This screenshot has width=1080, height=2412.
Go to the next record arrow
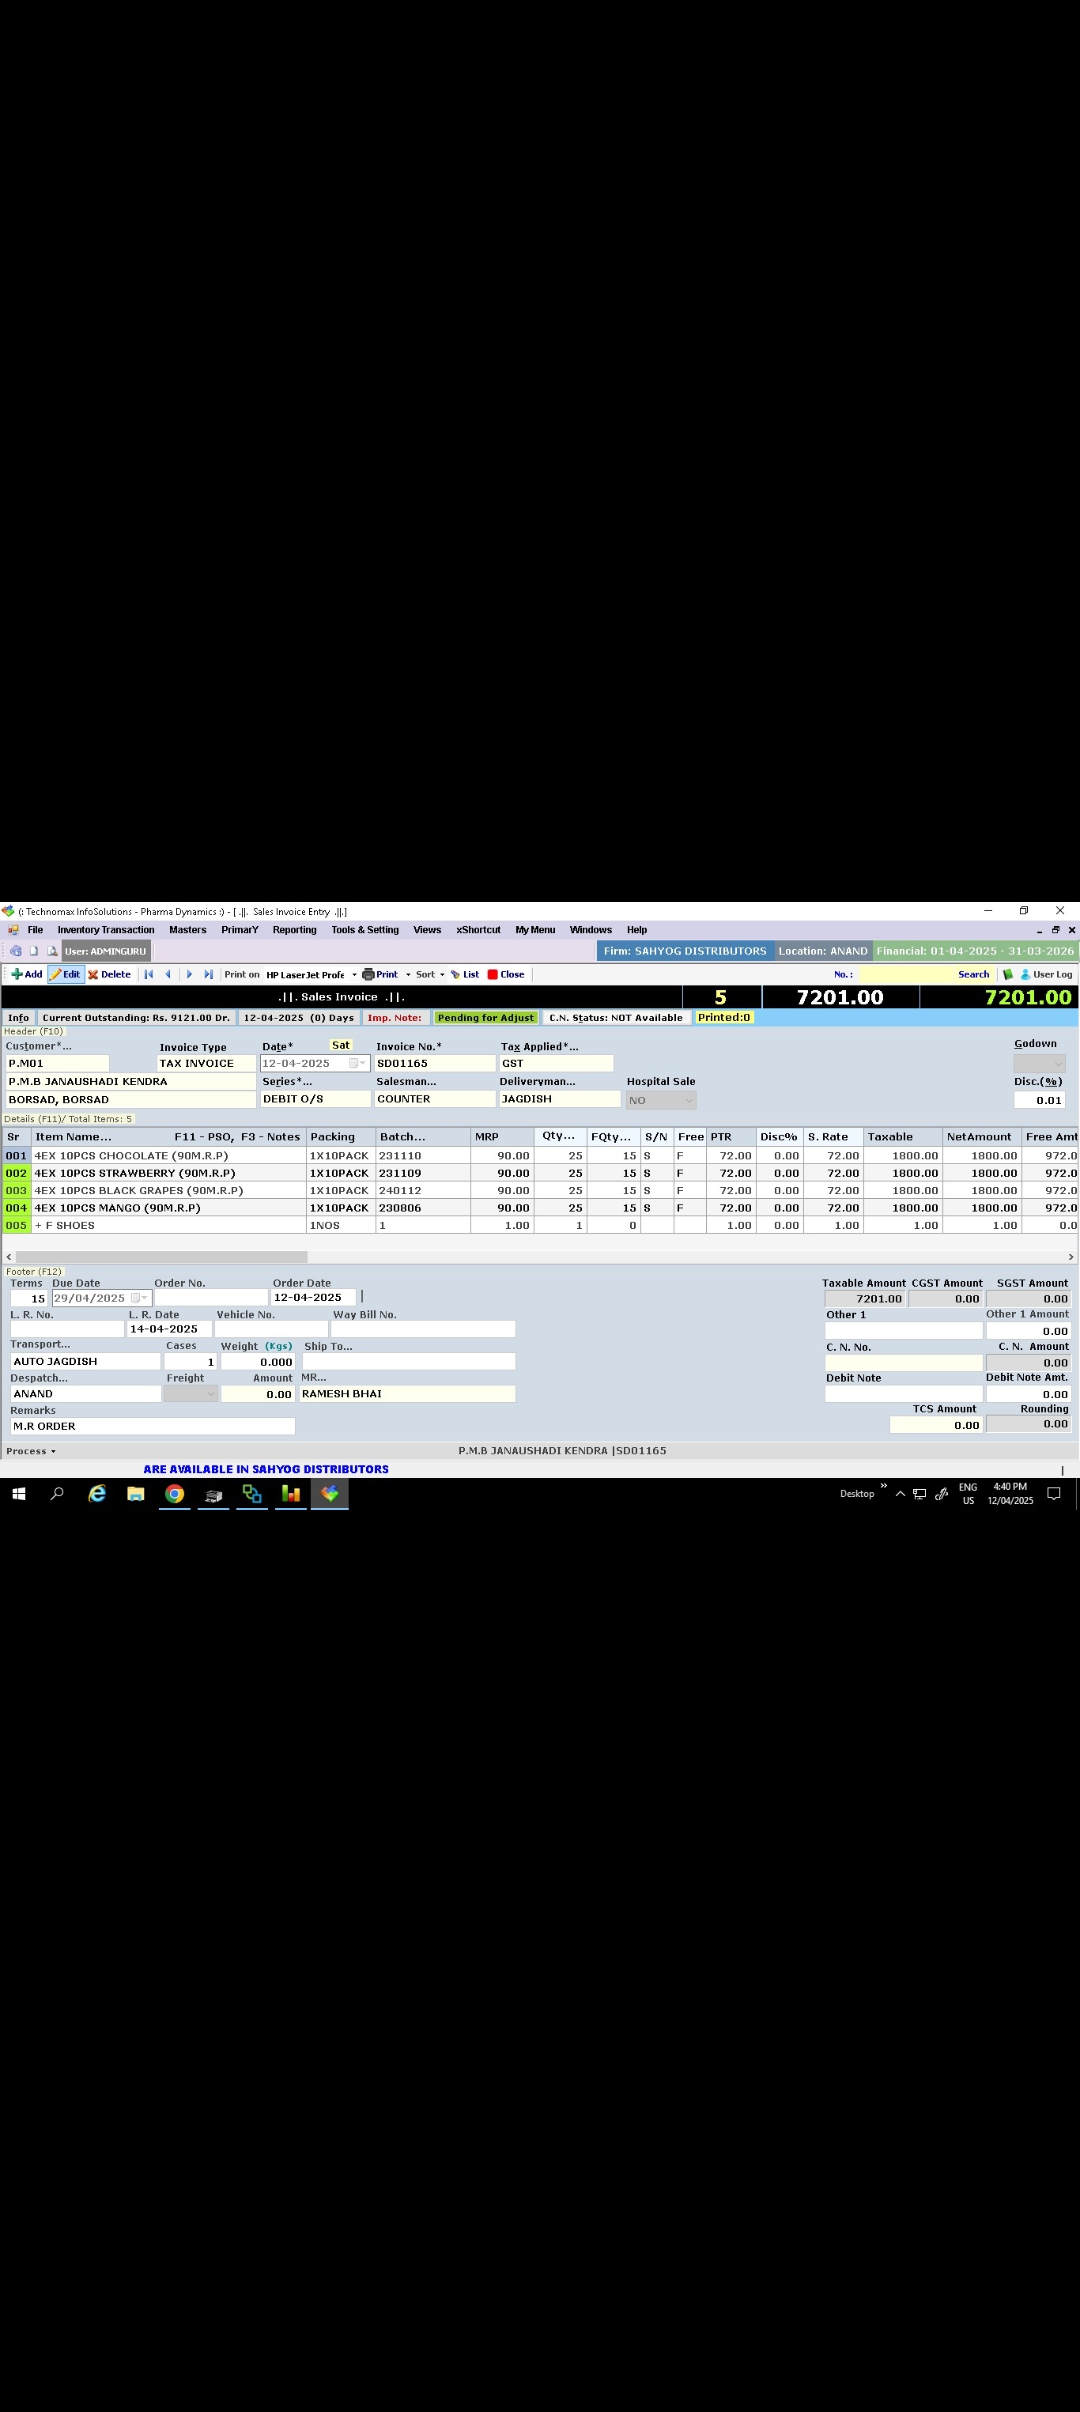(x=189, y=974)
